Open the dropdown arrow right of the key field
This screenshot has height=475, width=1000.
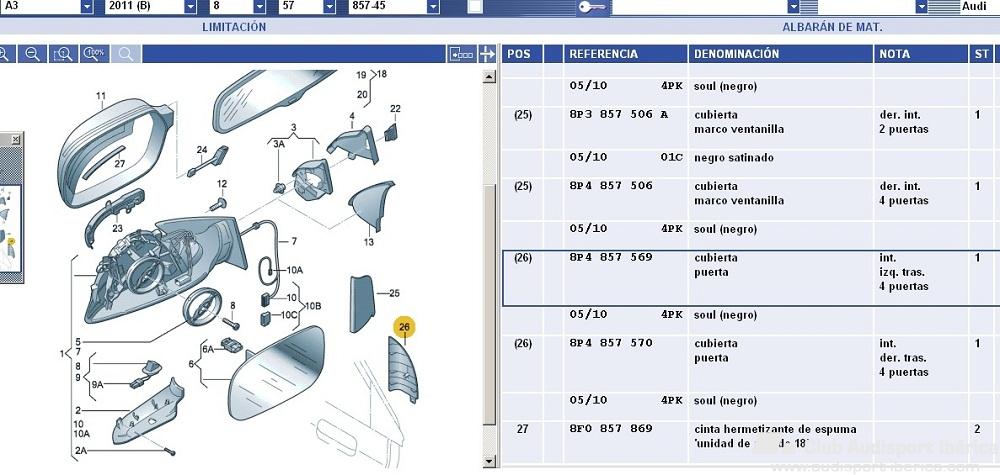pos(793,7)
